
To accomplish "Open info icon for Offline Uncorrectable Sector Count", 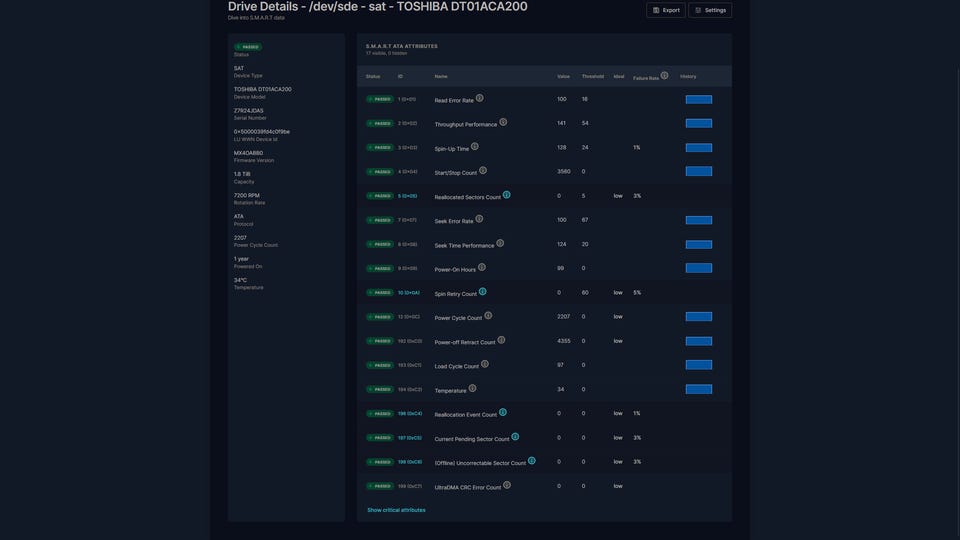I will [531, 460].
